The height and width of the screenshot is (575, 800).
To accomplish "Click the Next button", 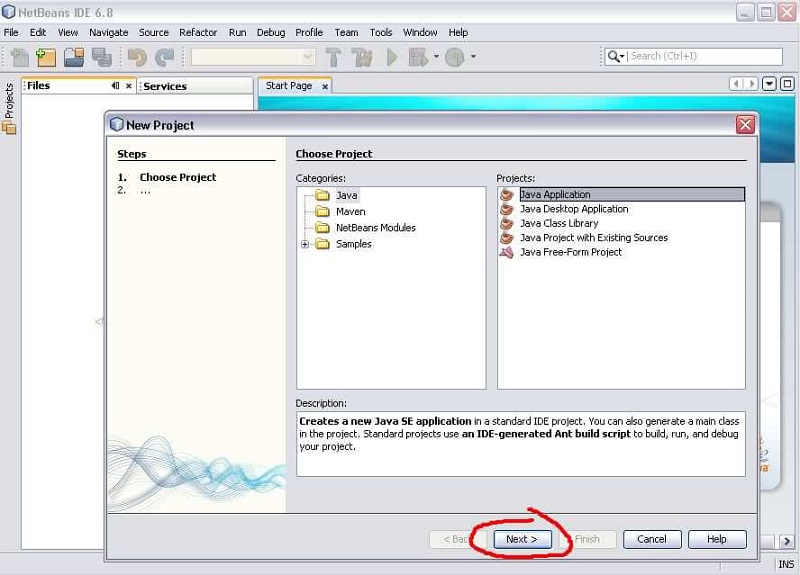I will coord(522,539).
